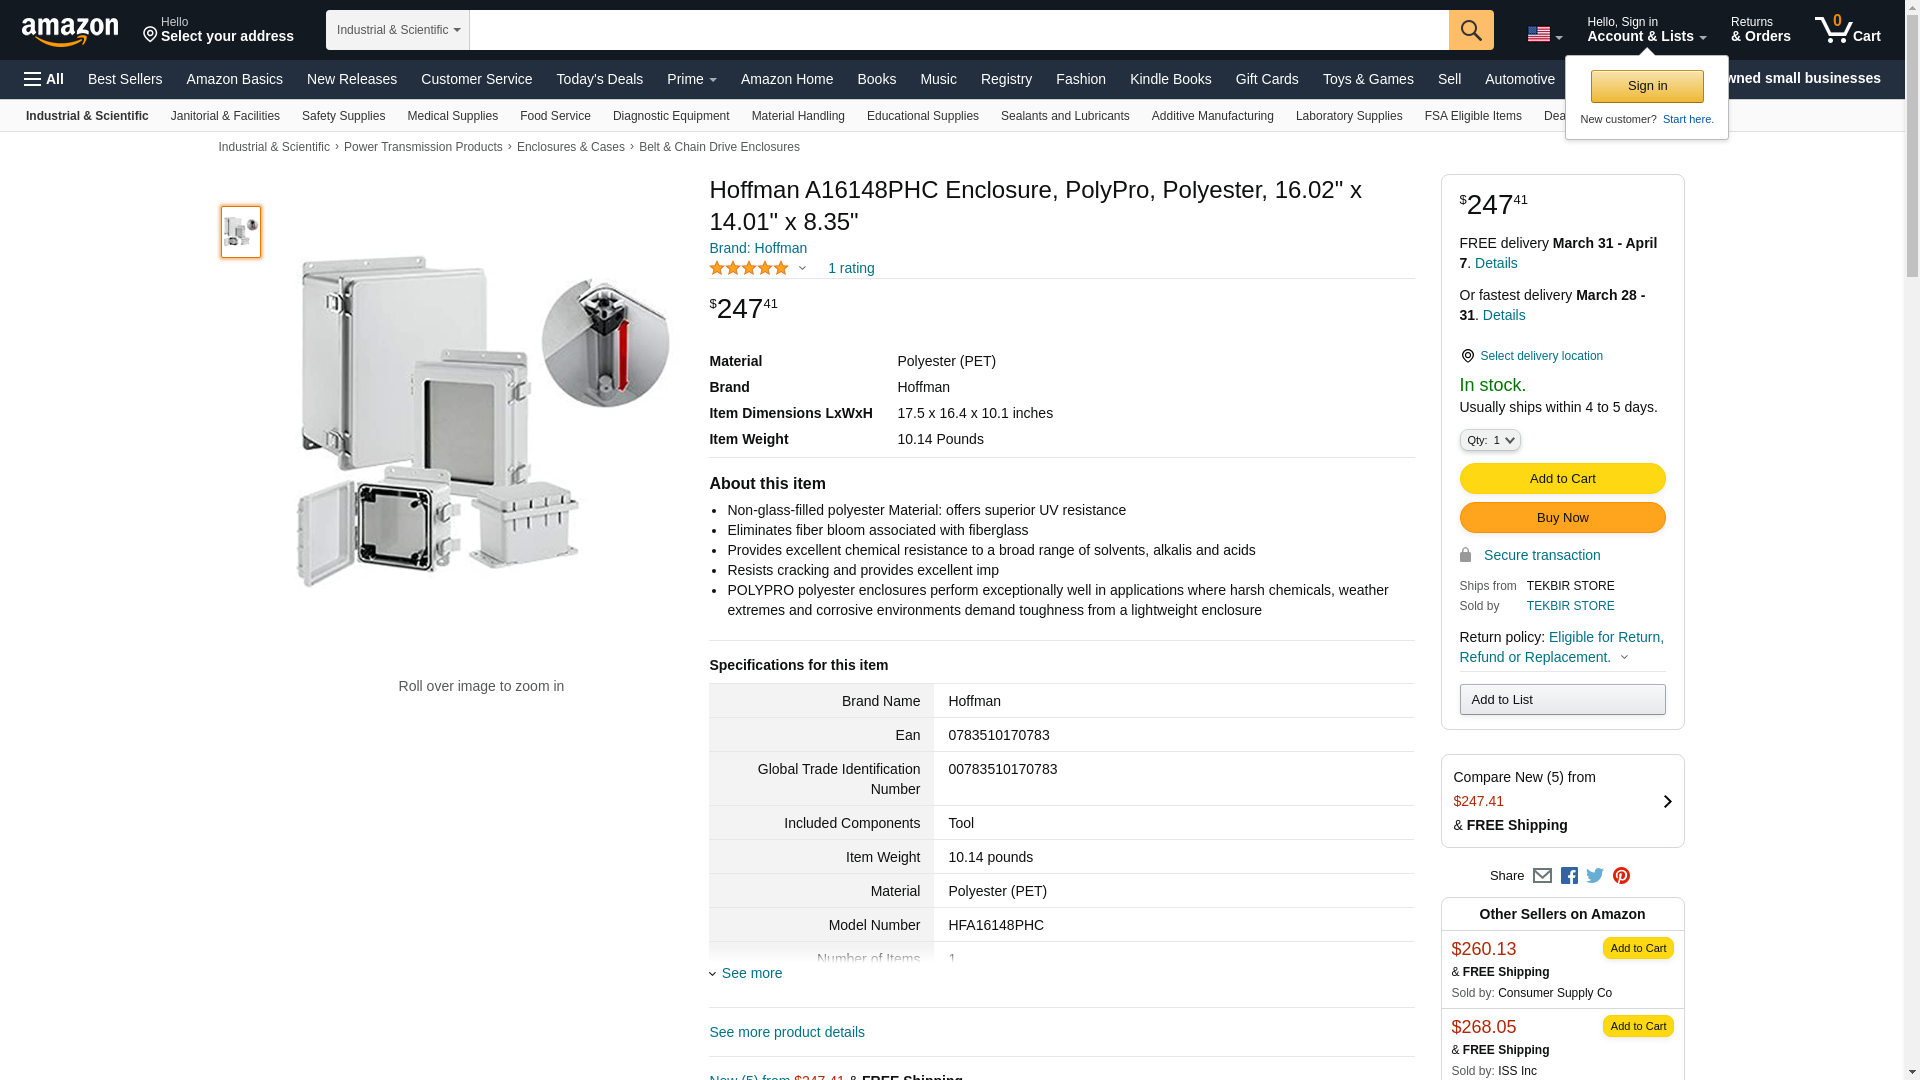The image size is (1920, 1080).
Task: Open the All hamburger menu
Action: tap(44, 79)
